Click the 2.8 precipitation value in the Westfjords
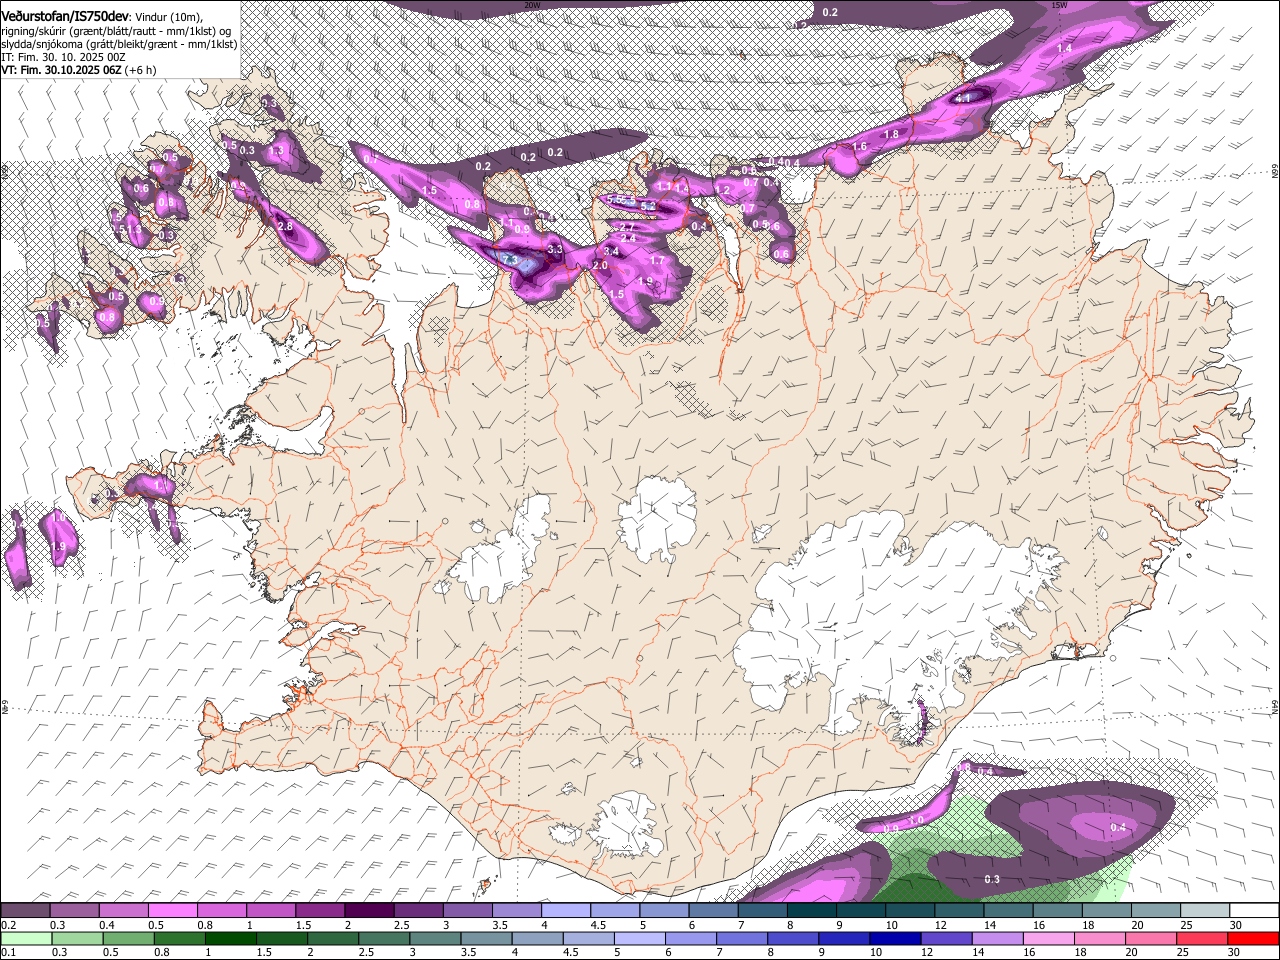1280x960 pixels. tap(285, 227)
